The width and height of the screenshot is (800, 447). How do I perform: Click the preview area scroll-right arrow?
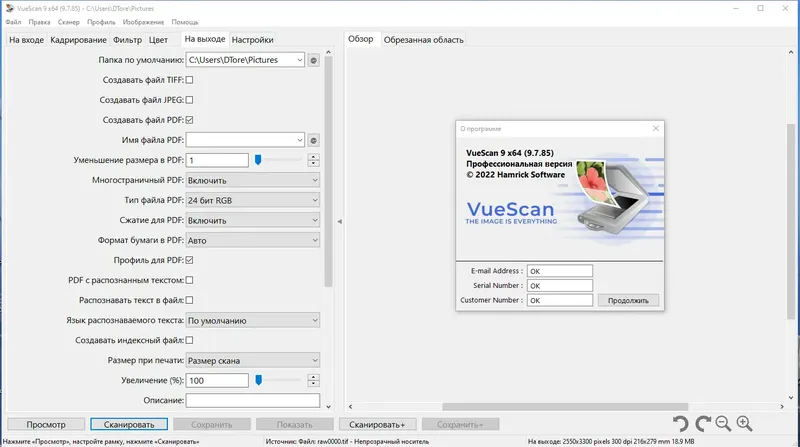click(782, 407)
